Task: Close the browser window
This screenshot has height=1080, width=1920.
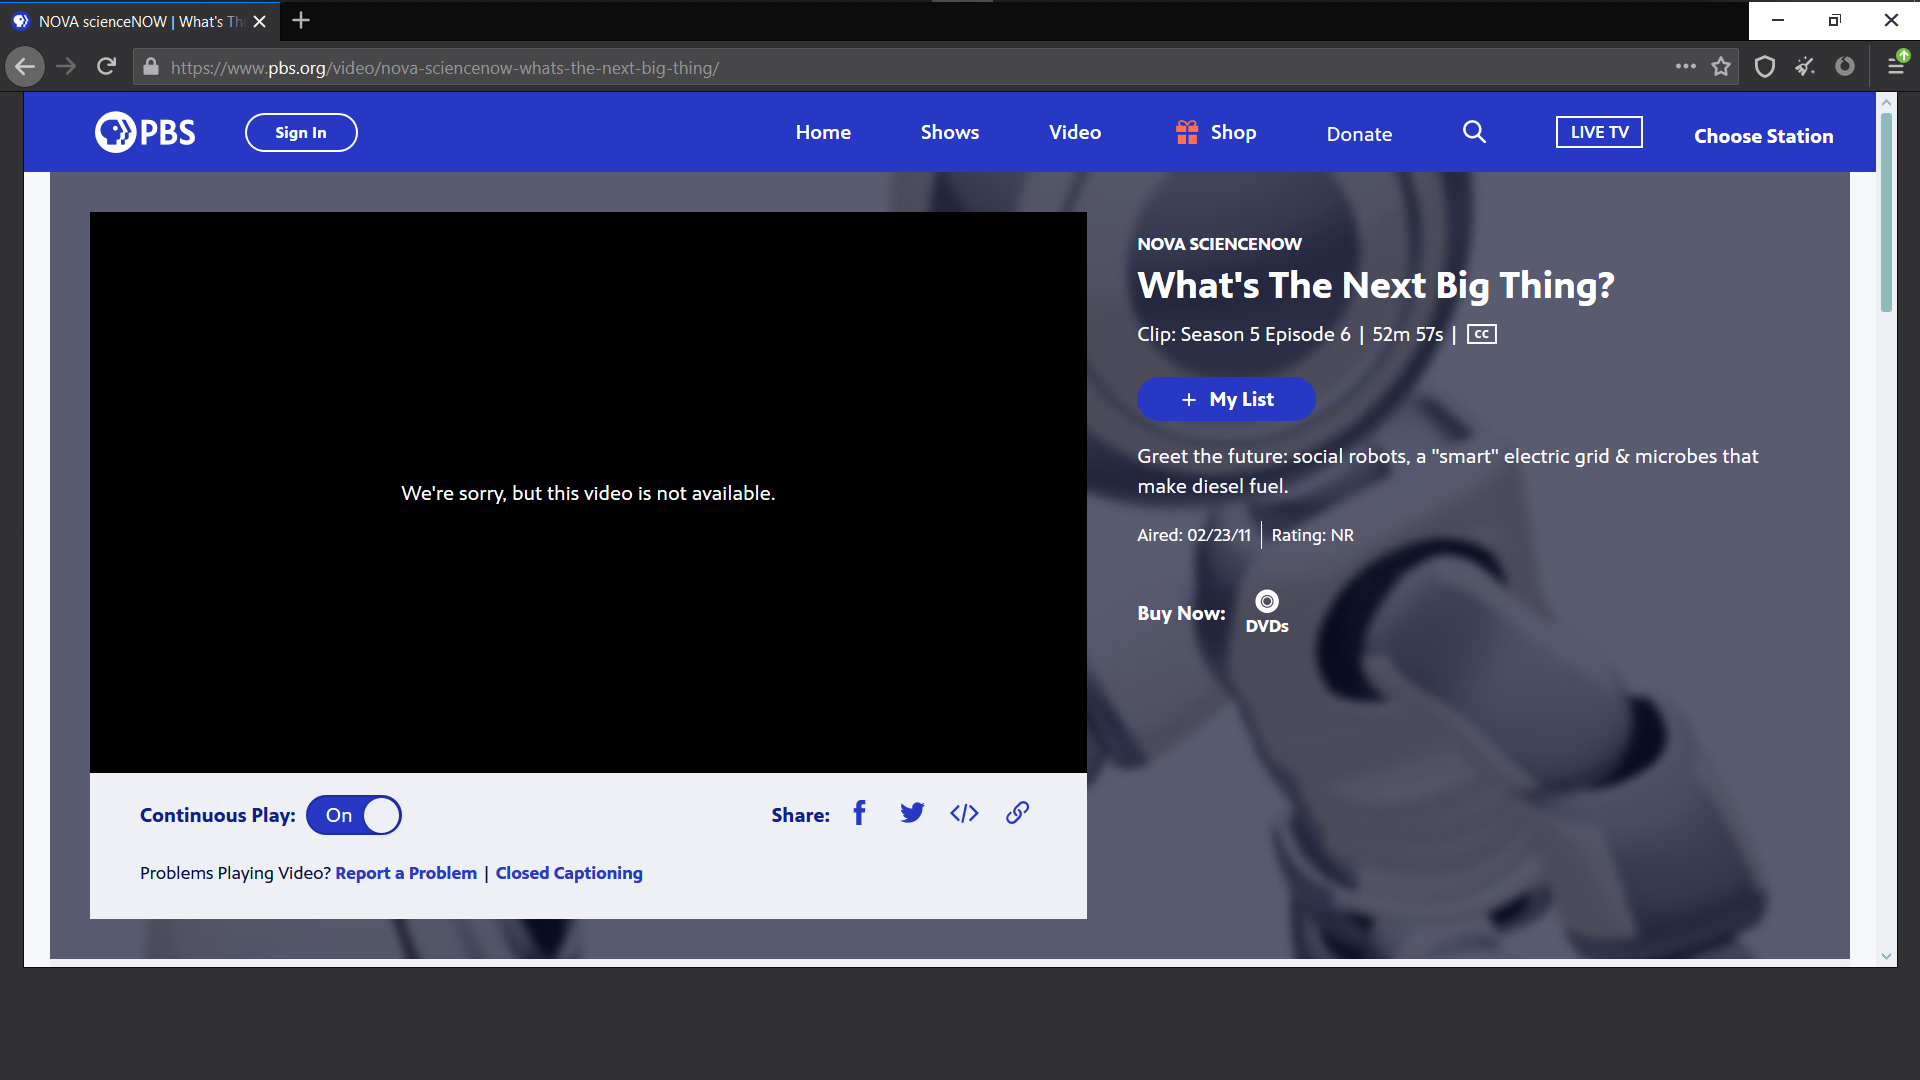Action: [x=1891, y=20]
